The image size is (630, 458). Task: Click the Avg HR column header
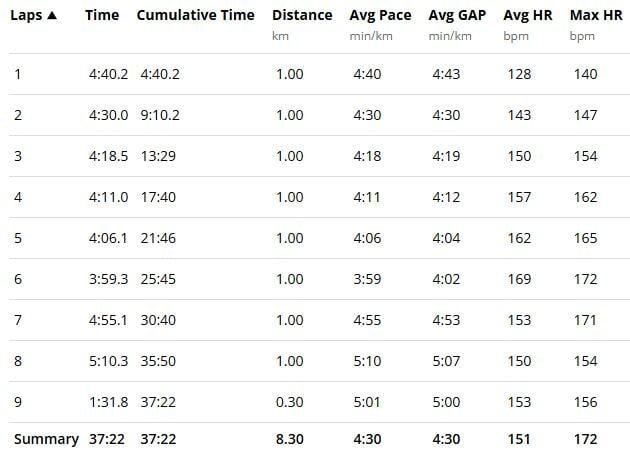(529, 16)
